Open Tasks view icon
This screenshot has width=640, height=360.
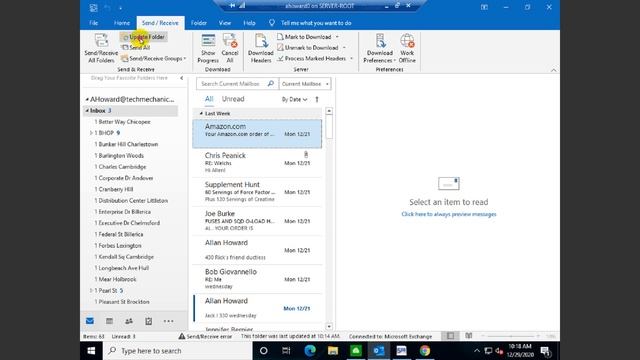[x=149, y=321]
